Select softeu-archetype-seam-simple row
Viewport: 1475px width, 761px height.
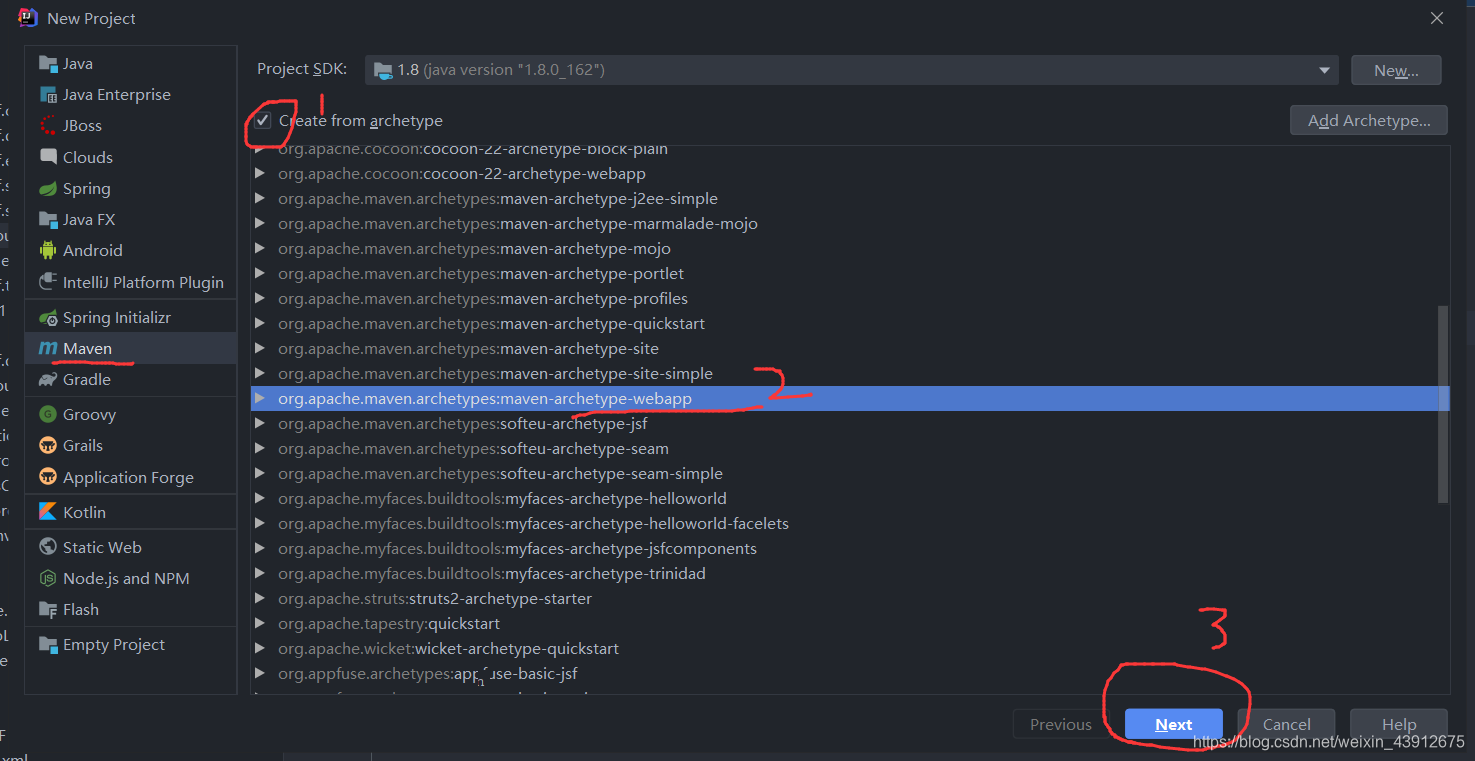(x=850, y=473)
